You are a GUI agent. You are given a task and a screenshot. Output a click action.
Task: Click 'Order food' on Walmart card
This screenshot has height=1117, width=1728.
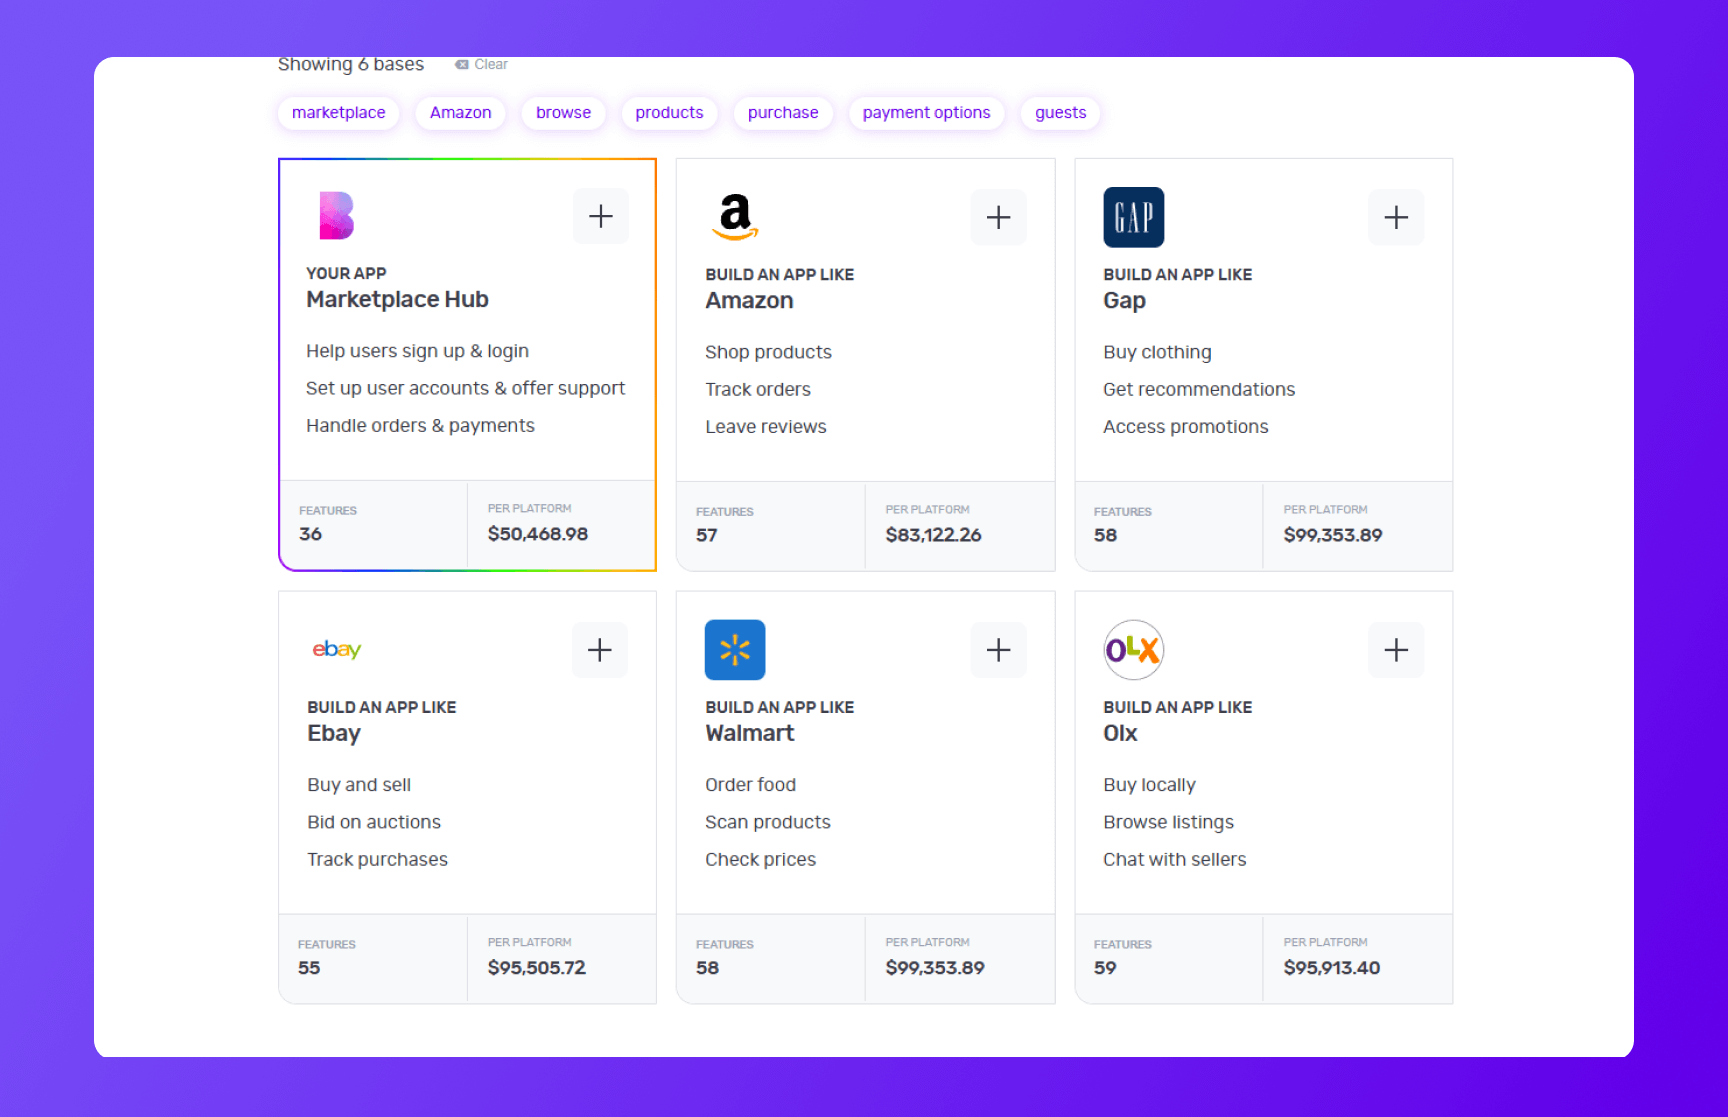point(750,785)
